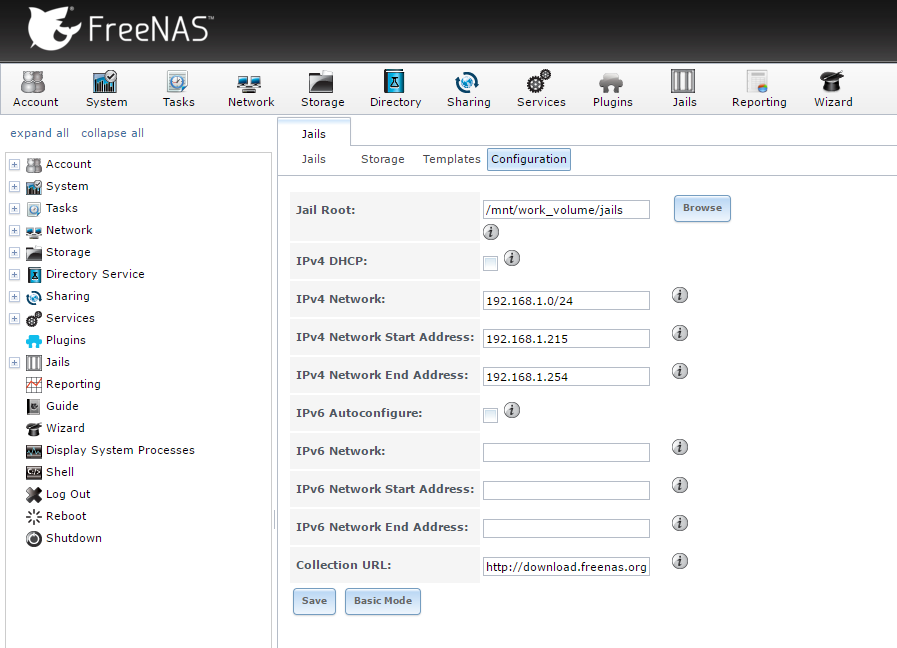Viewport: 897px width, 648px height.
Task: Save the jail configuration
Action: click(x=314, y=601)
